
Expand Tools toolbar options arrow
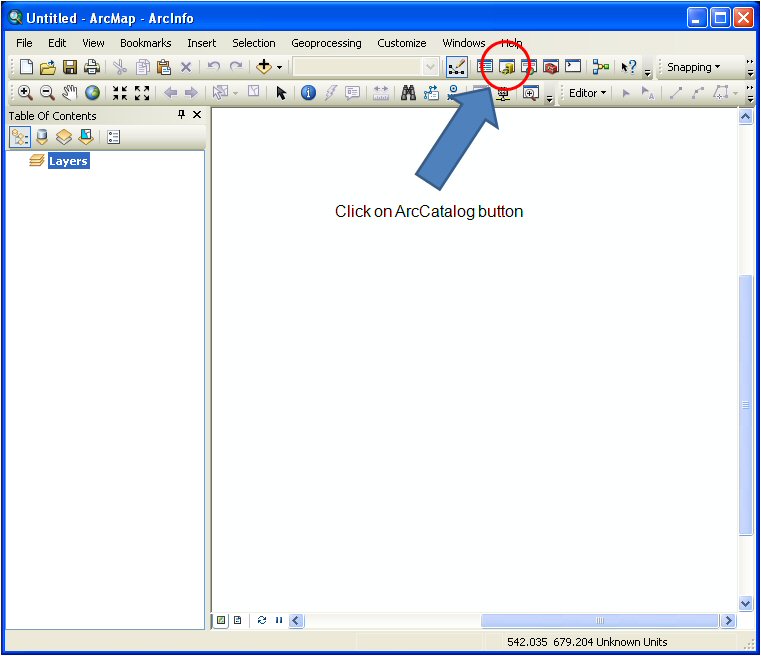coord(549,98)
